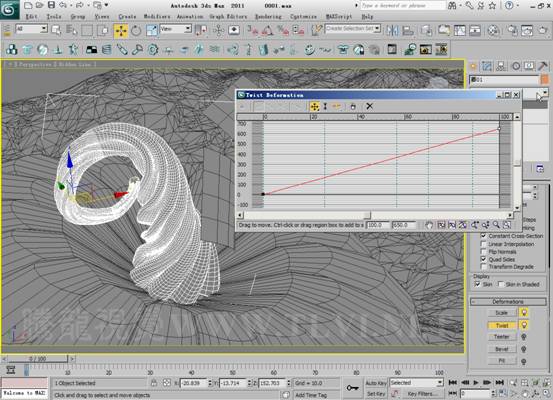Activate the Select and Scale tool
The width and height of the screenshot is (553, 400).
tap(151, 31)
